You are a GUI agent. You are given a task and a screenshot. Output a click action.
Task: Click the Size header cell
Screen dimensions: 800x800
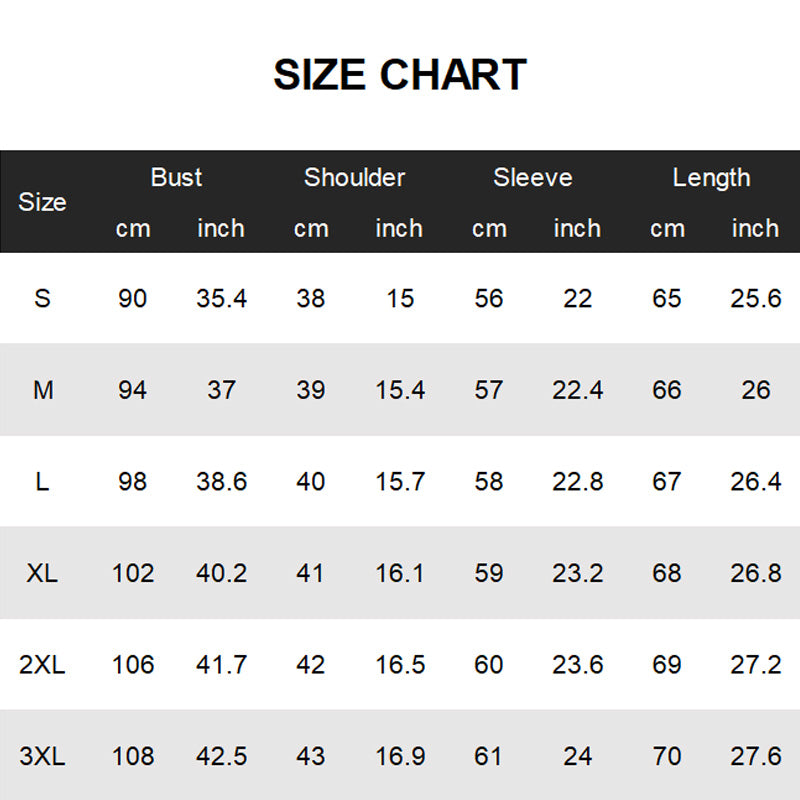(x=42, y=202)
